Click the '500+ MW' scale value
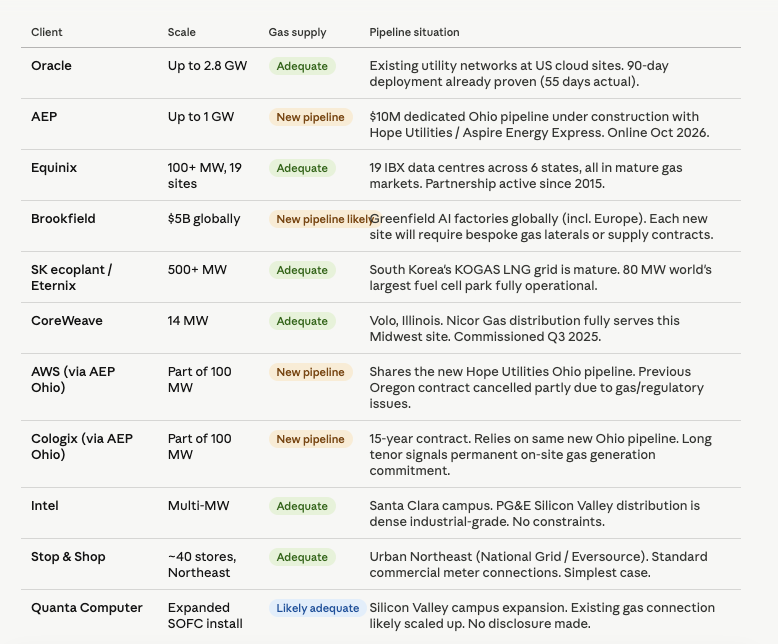Viewport: 778px width, 644px height. 197,269
